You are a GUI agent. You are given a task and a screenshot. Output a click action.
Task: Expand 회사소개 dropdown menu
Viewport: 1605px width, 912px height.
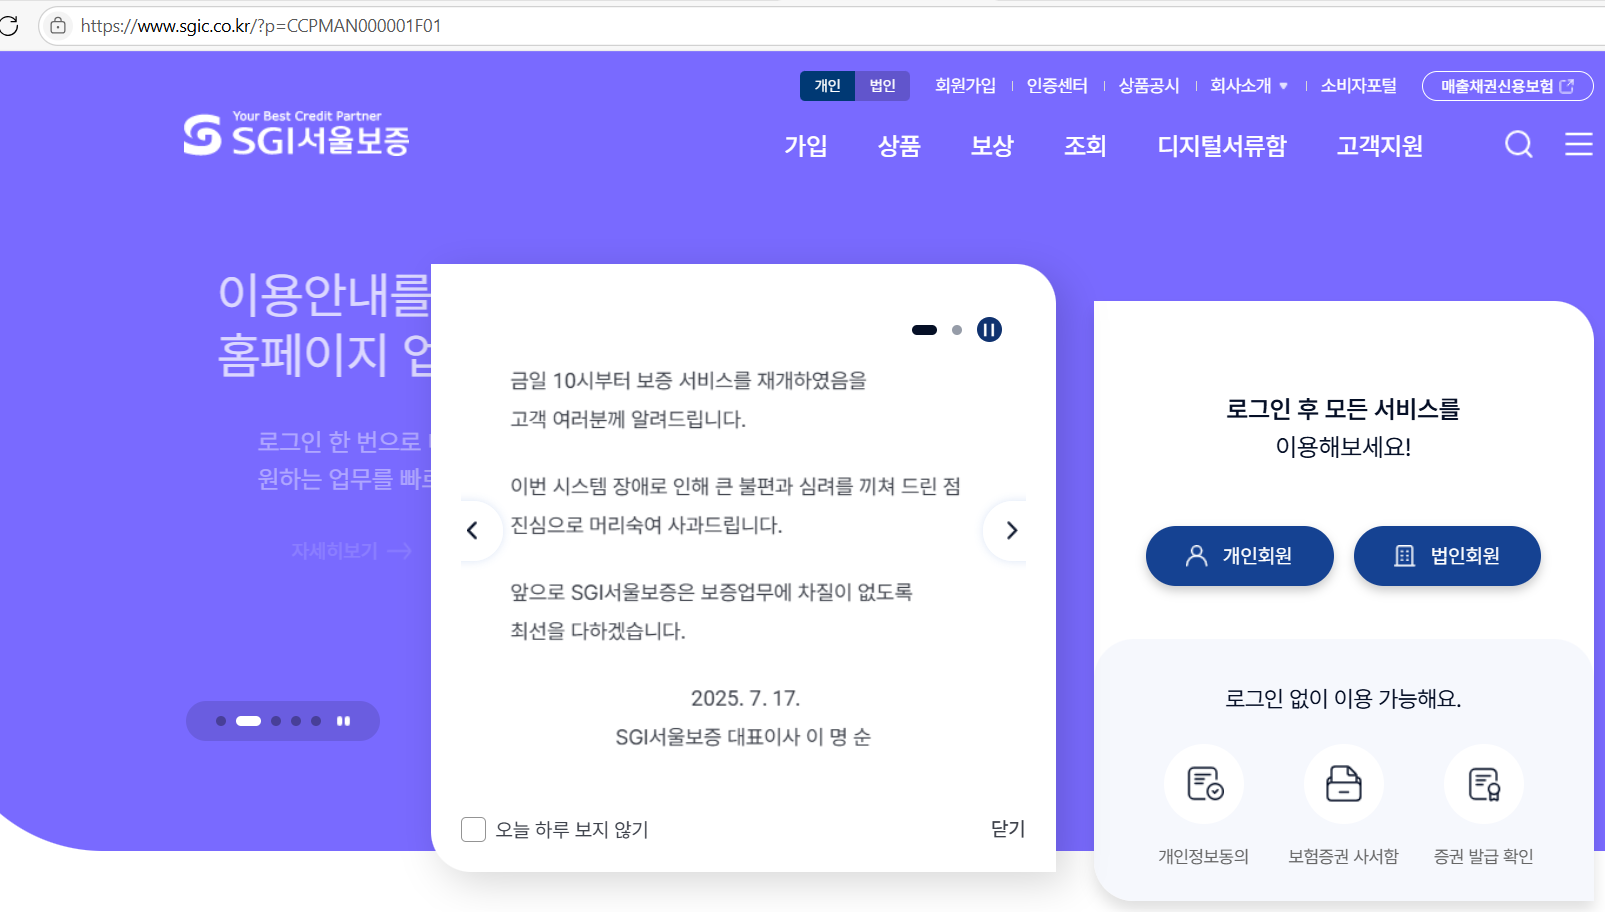(x=1249, y=86)
